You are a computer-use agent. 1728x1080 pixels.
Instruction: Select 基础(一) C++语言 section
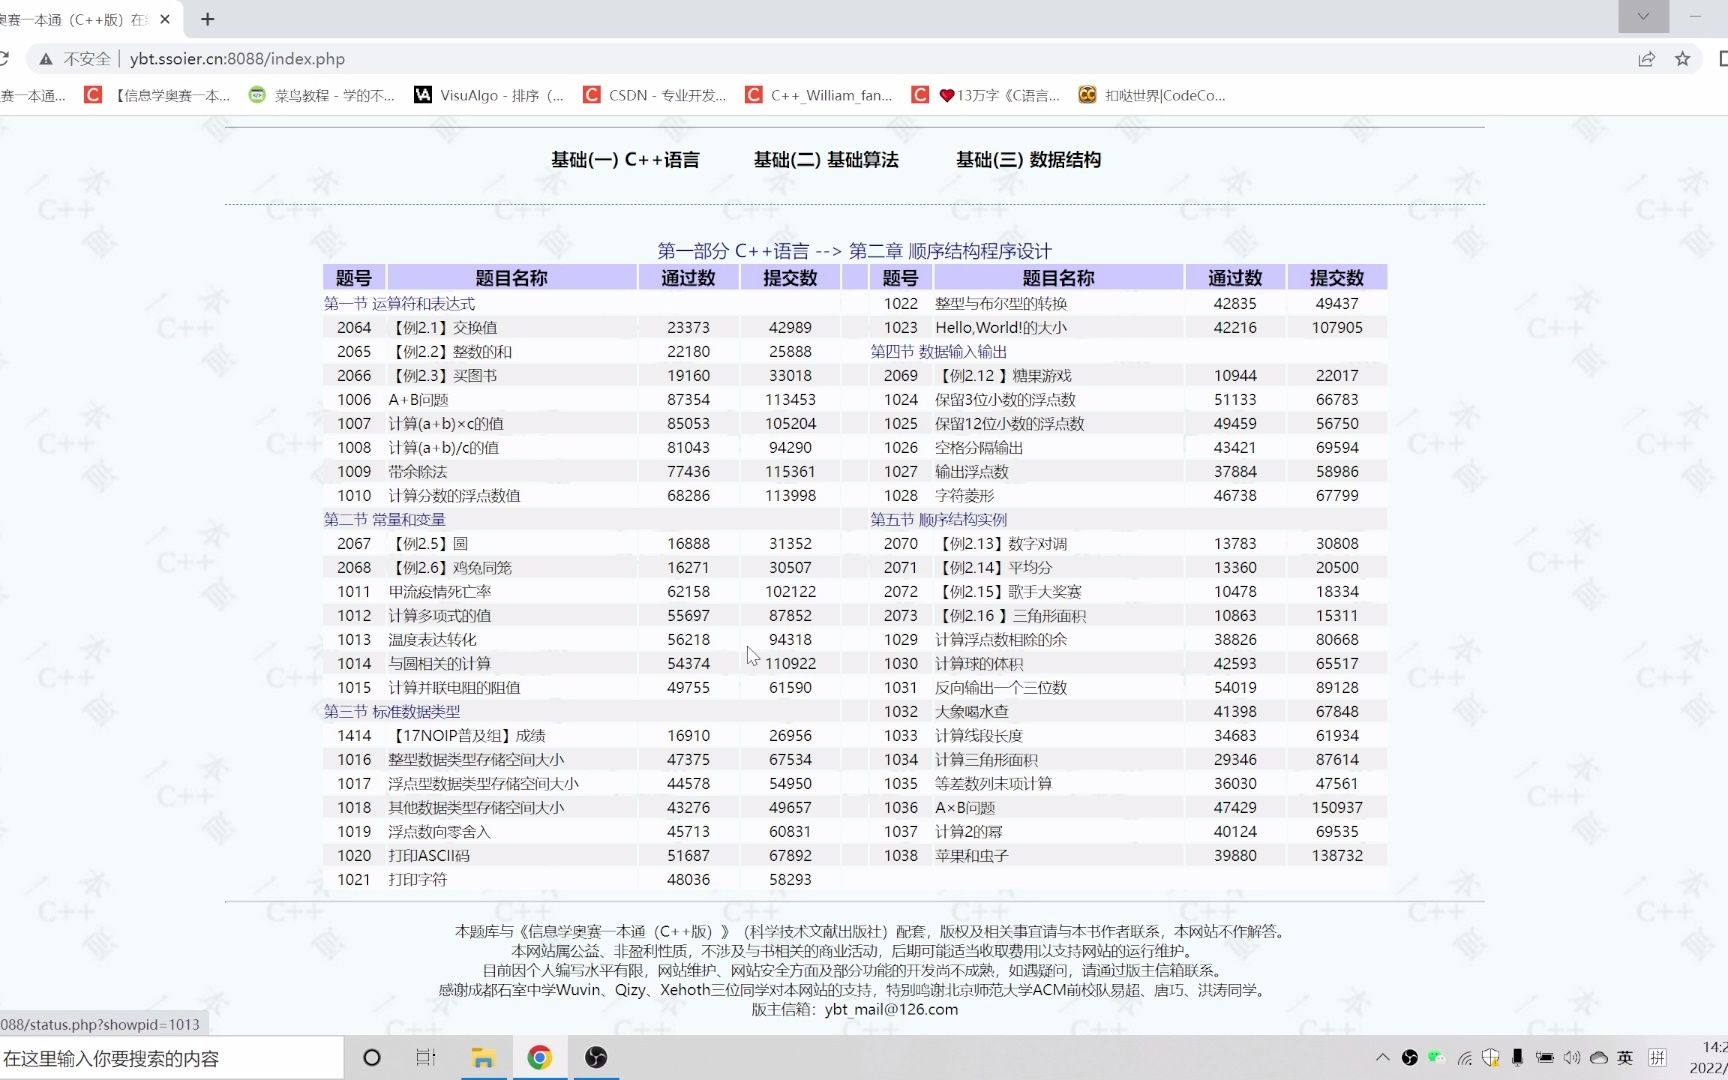coord(625,160)
